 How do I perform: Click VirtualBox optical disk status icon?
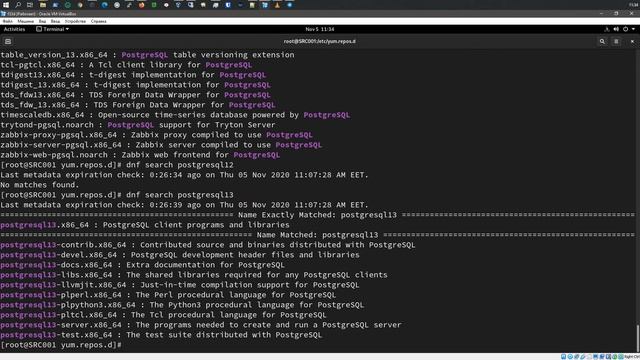tap(570, 357)
